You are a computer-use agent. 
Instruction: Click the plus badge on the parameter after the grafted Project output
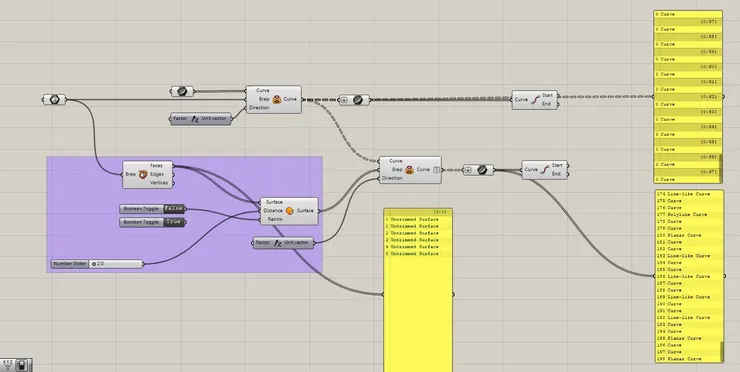468,170
